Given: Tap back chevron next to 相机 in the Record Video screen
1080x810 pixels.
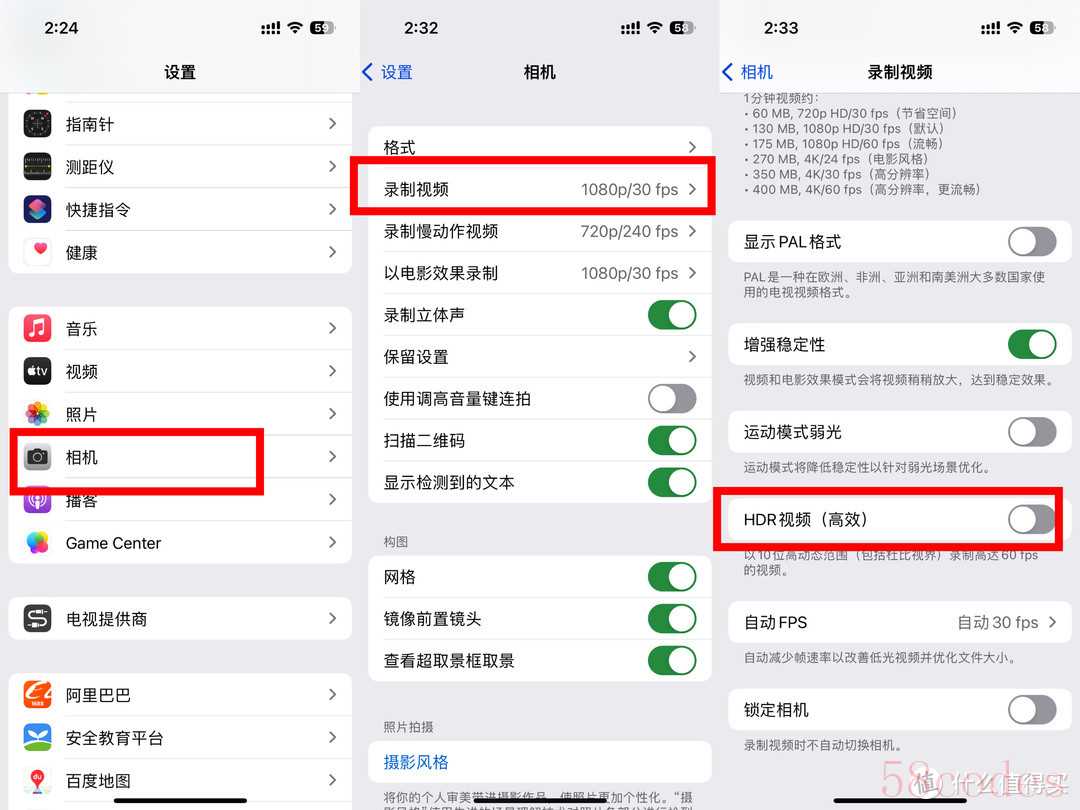Looking at the screenshot, I should click(x=727, y=72).
